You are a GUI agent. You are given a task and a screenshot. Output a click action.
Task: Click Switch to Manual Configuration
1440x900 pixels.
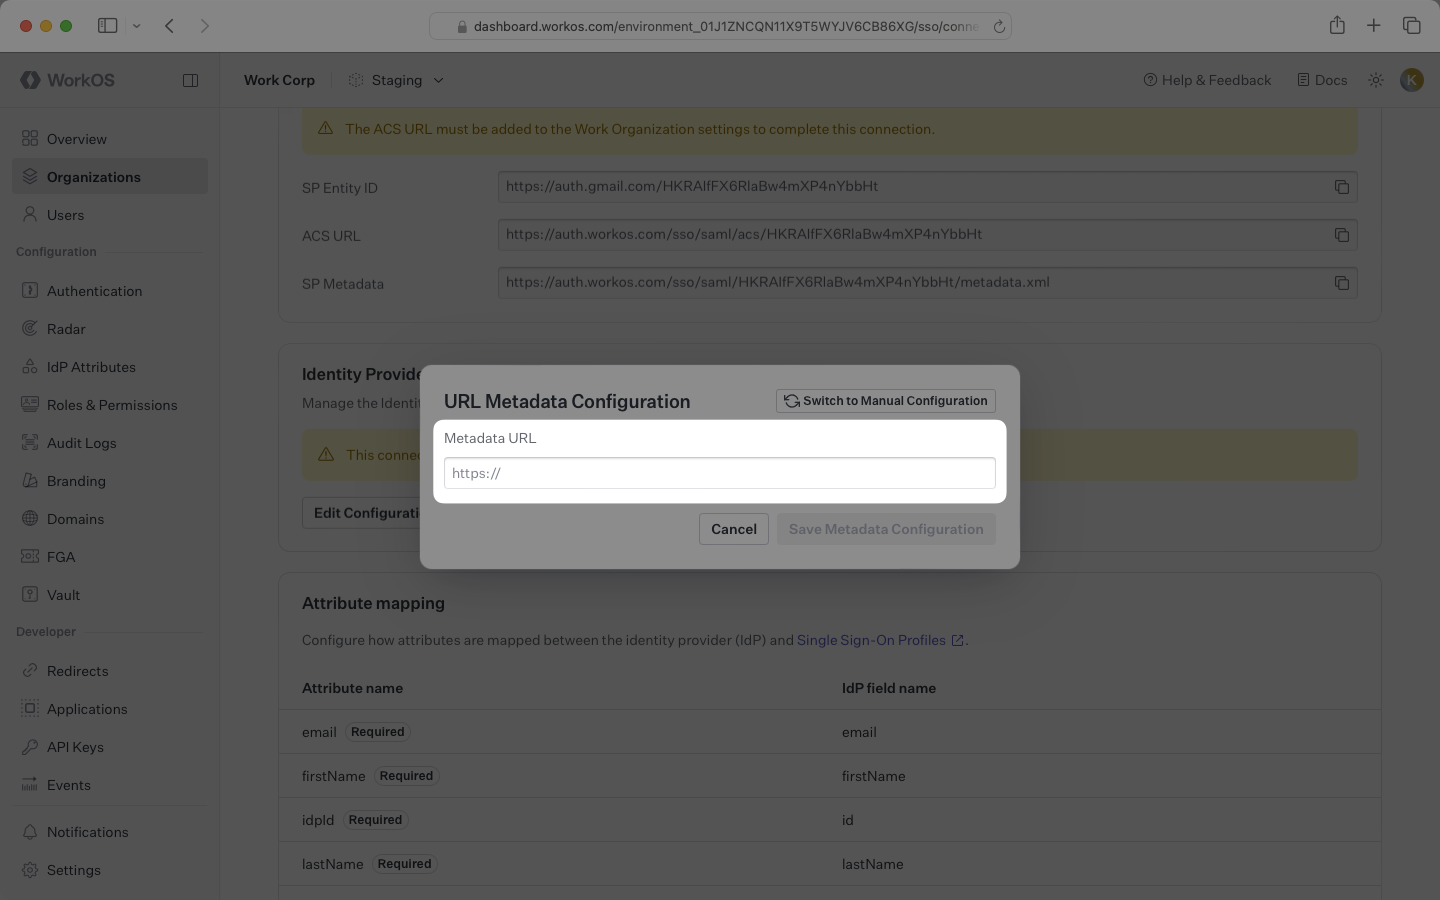[x=885, y=401]
